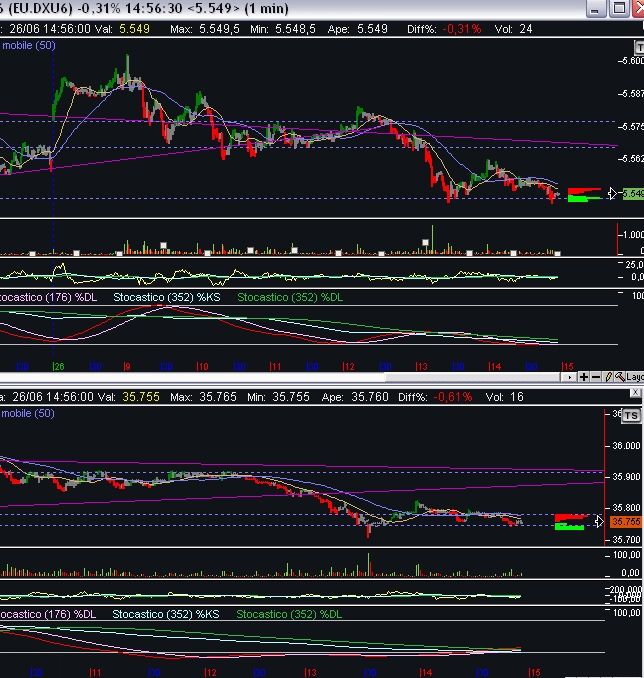Click the red '15' hour marker on the upper time axis
The height and width of the screenshot is (678, 644).
(x=567, y=367)
